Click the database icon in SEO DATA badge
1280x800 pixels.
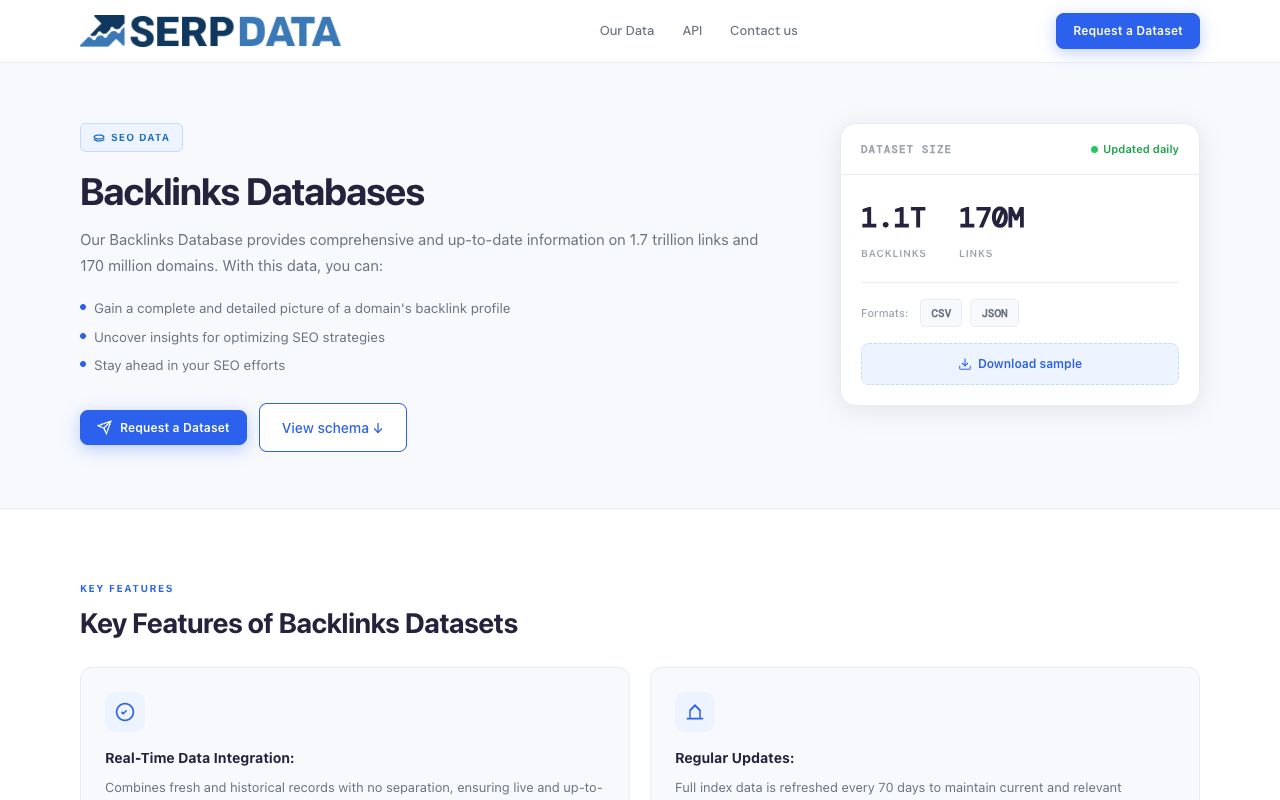[99, 138]
